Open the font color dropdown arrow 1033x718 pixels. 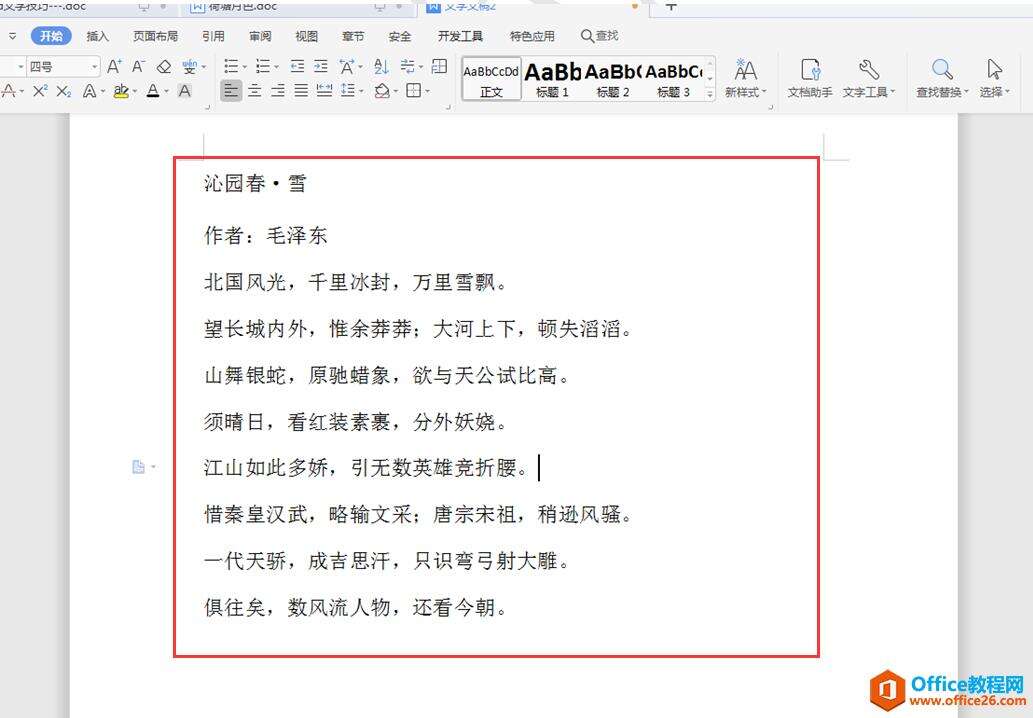(x=167, y=92)
